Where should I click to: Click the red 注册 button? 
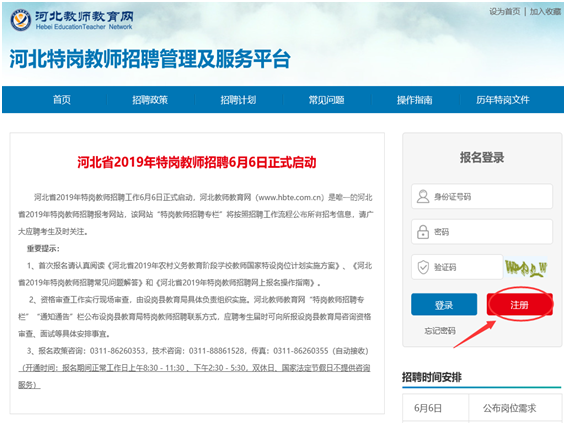pyautogui.click(x=519, y=304)
